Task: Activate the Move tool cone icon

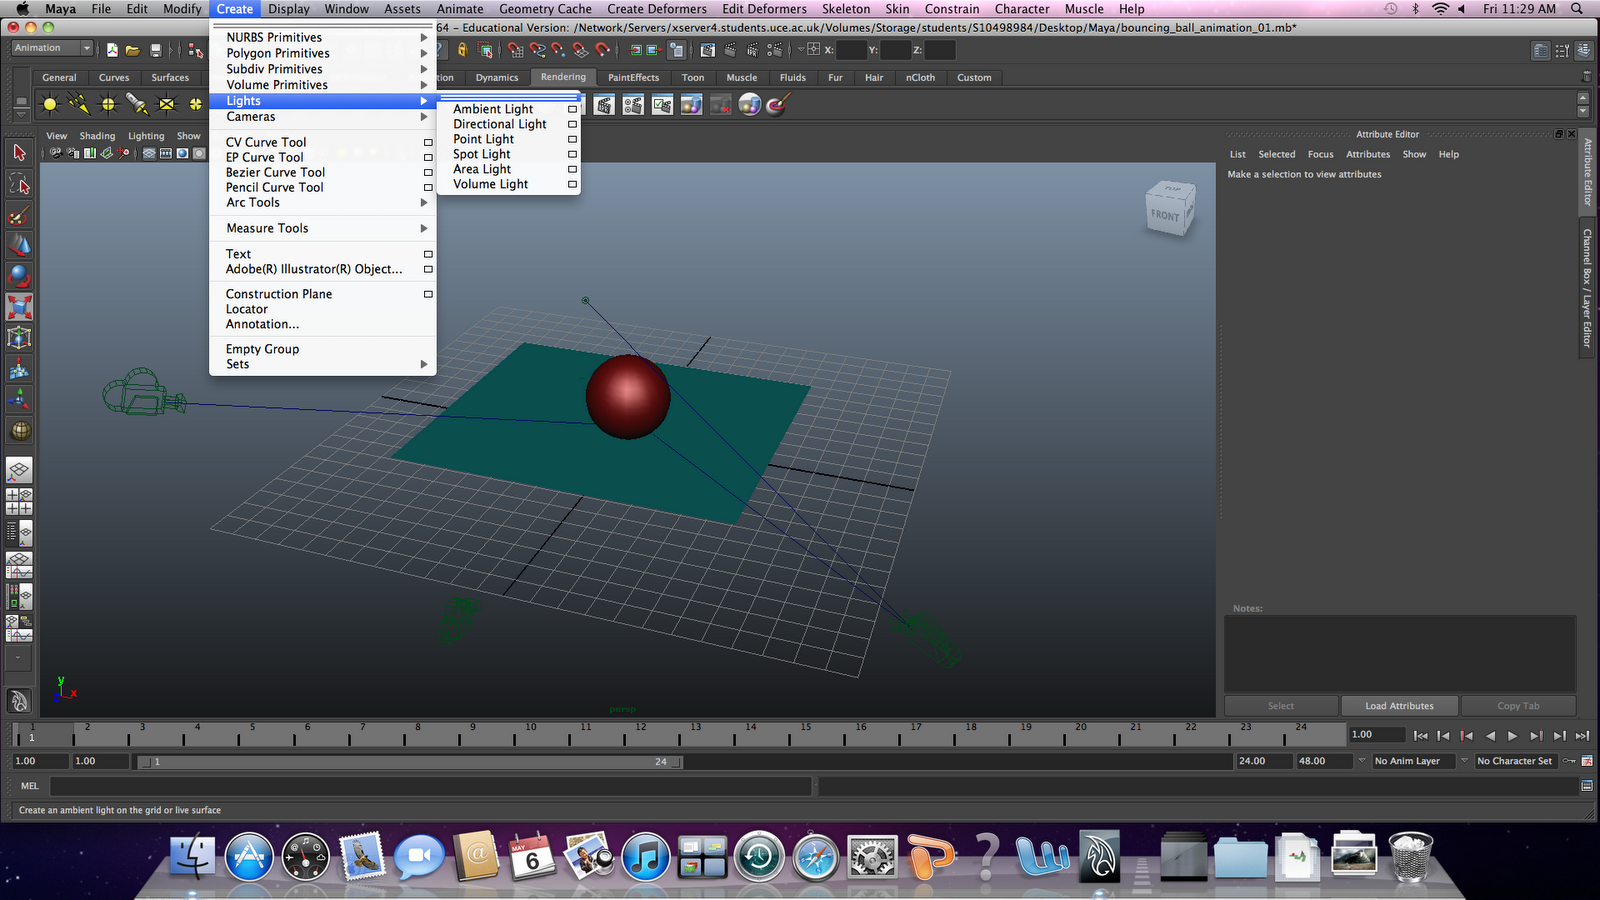Action: click(19, 245)
